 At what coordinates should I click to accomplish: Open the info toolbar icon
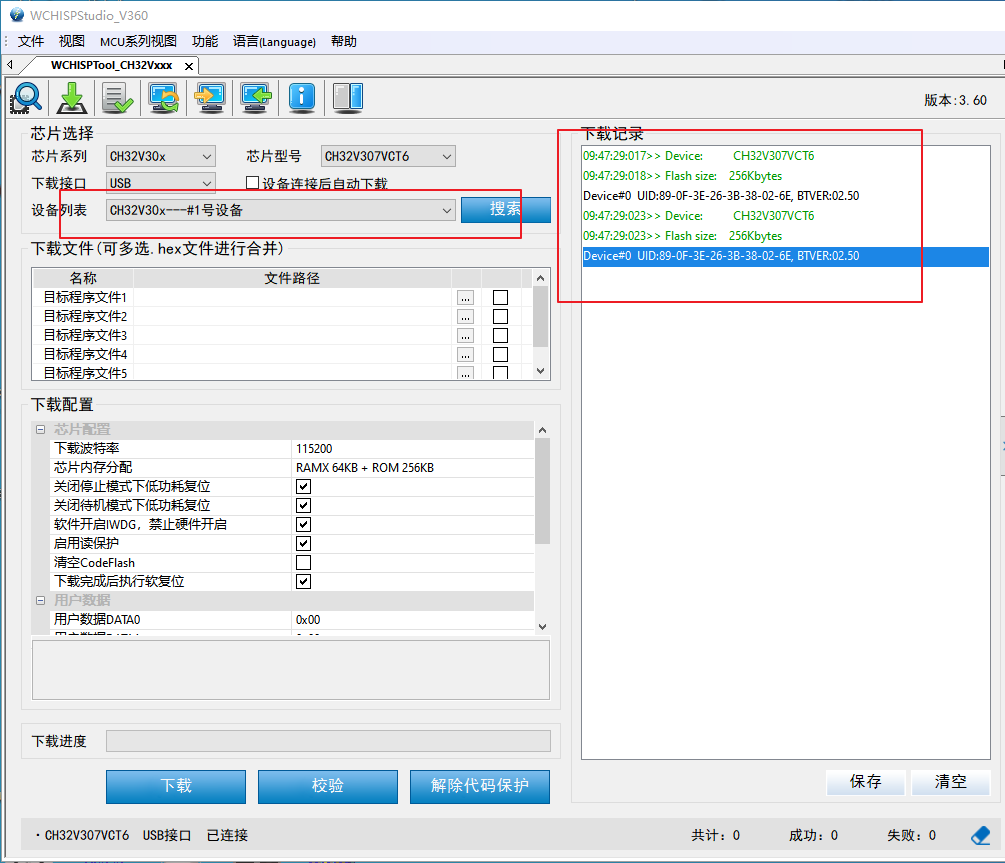301,97
